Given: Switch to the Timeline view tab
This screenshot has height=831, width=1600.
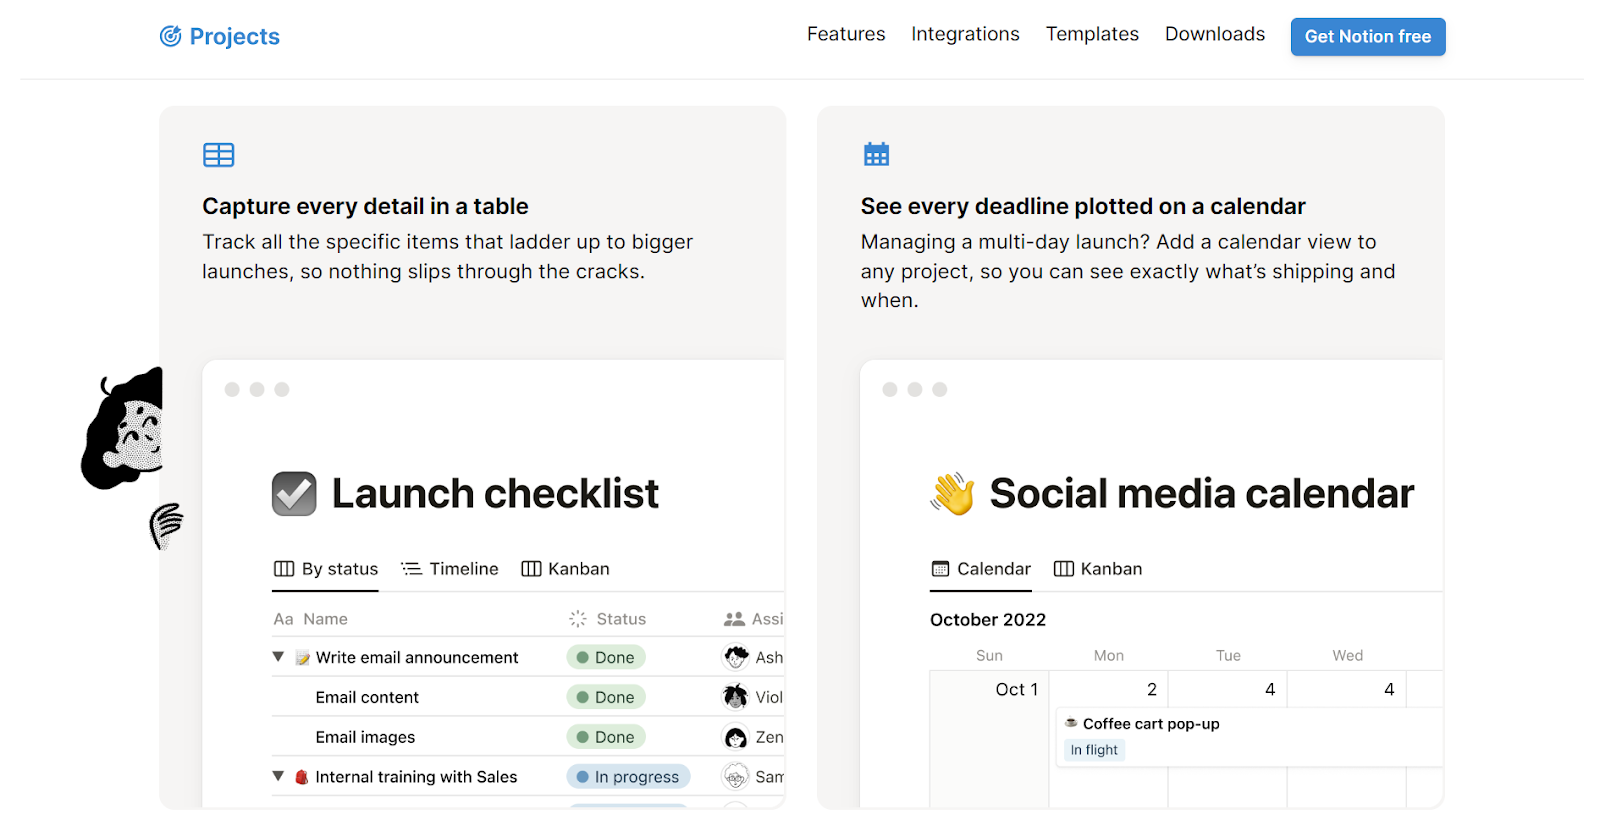Looking at the screenshot, I should [450, 569].
